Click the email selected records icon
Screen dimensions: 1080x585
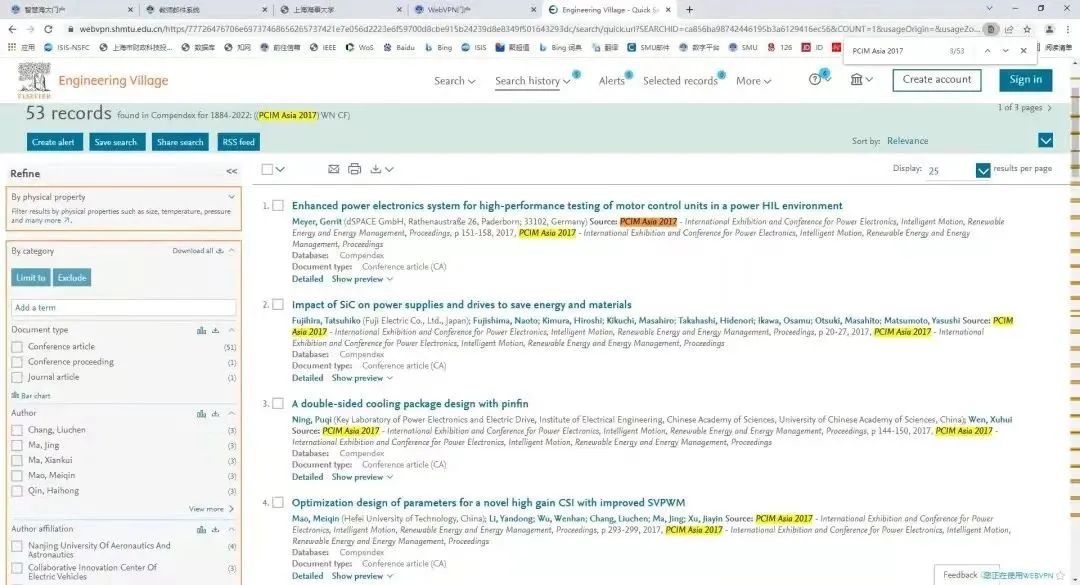coord(334,169)
